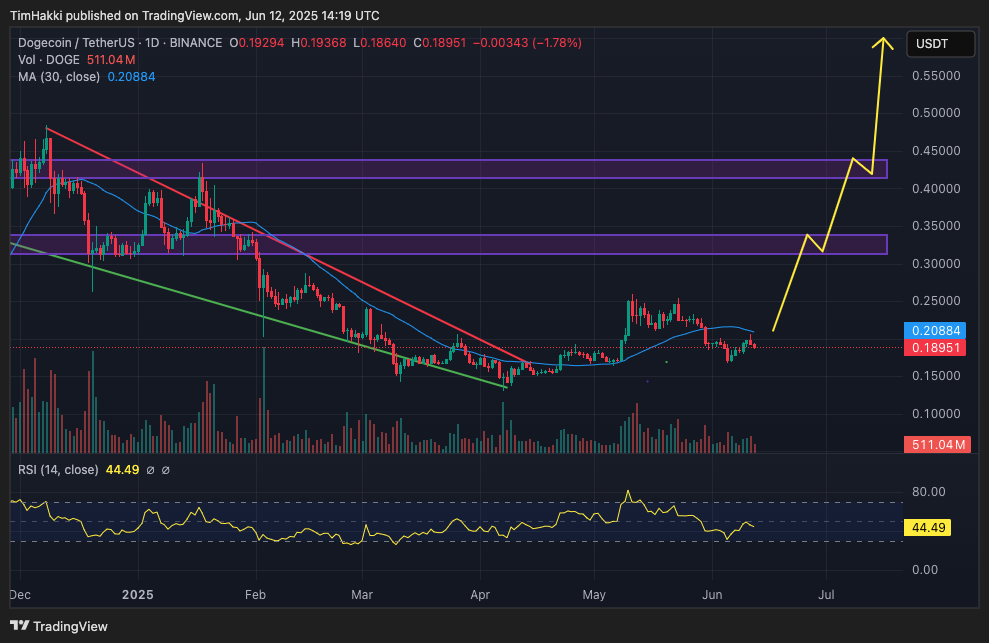989x643 pixels.
Task: Click the Jul label on time axis
Action: coord(826,595)
